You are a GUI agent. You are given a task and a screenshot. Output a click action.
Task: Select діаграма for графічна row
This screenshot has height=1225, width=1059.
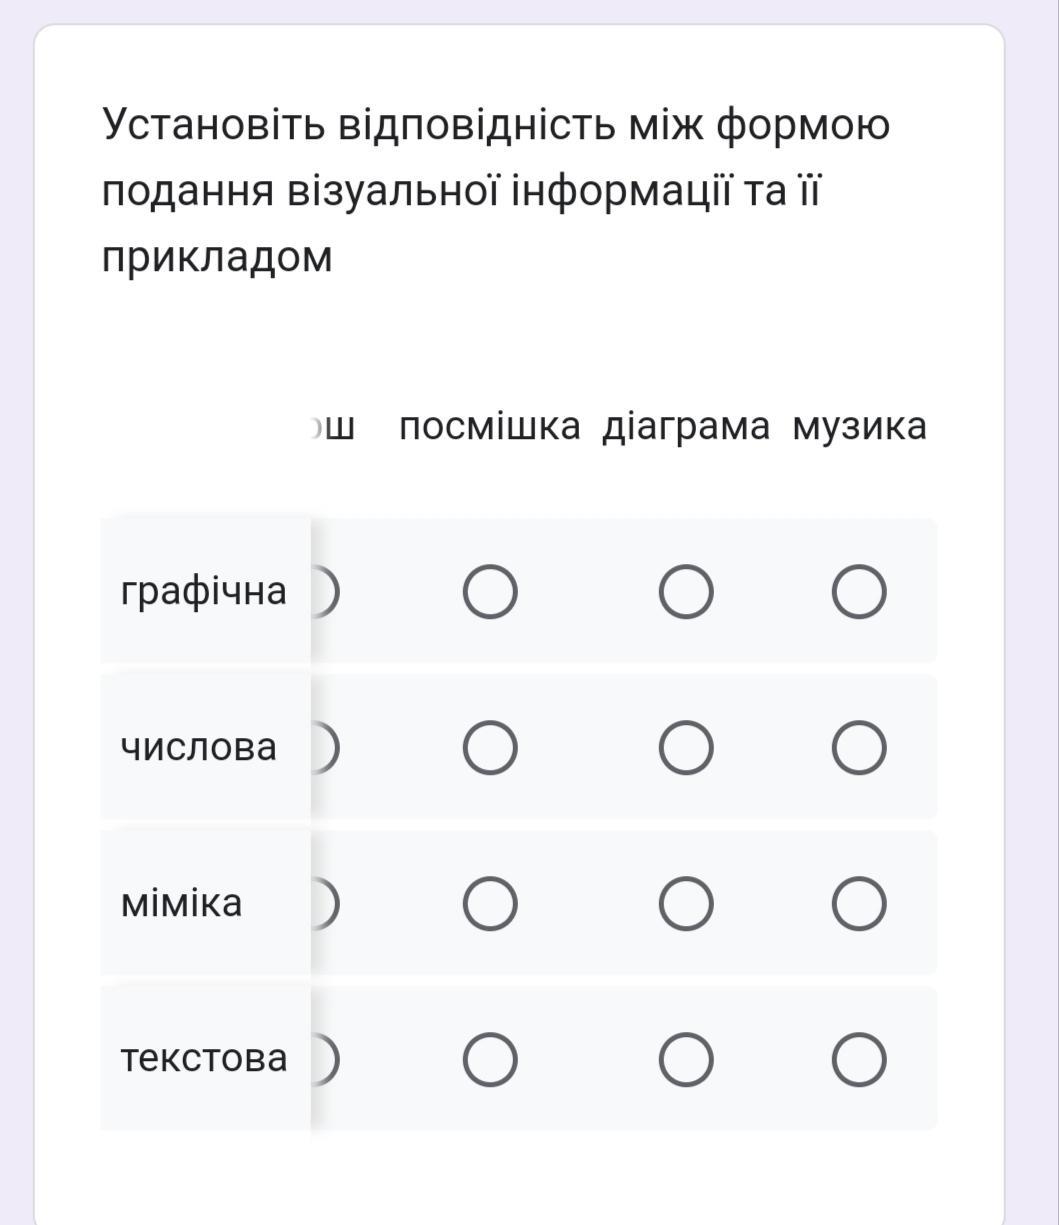click(686, 592)
